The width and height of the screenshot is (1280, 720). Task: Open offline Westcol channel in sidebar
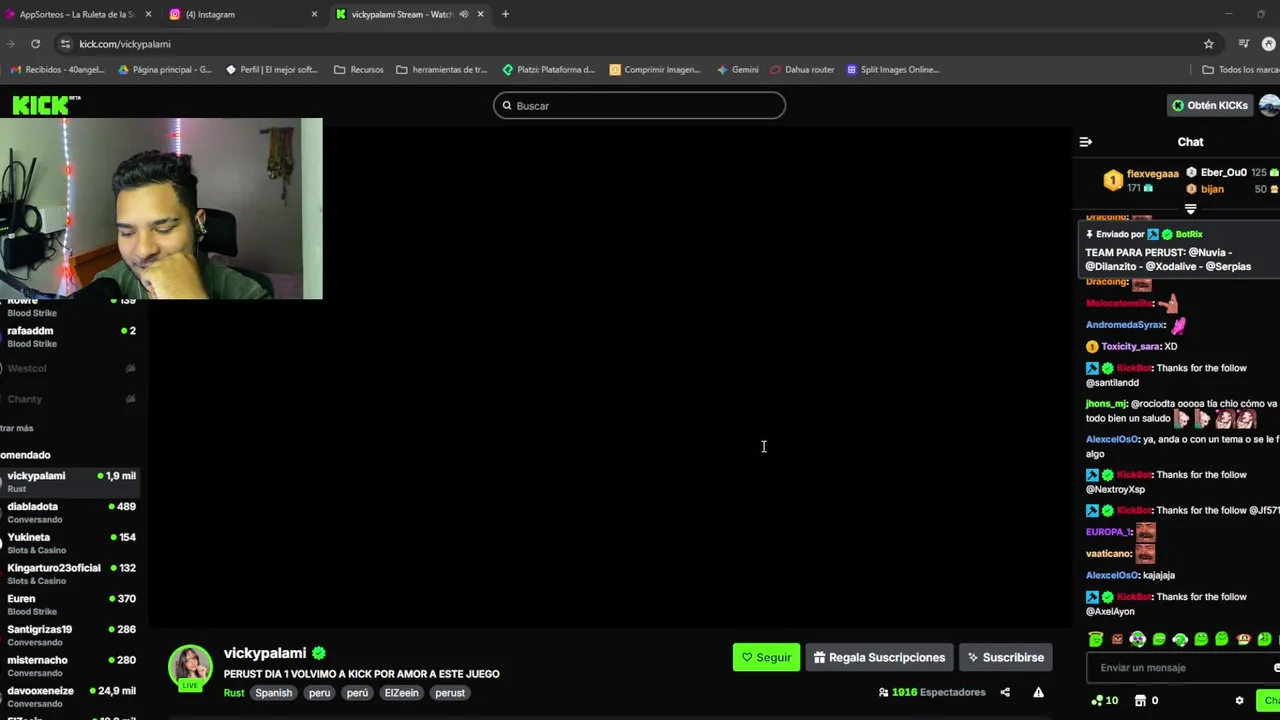tap(70, 368)
